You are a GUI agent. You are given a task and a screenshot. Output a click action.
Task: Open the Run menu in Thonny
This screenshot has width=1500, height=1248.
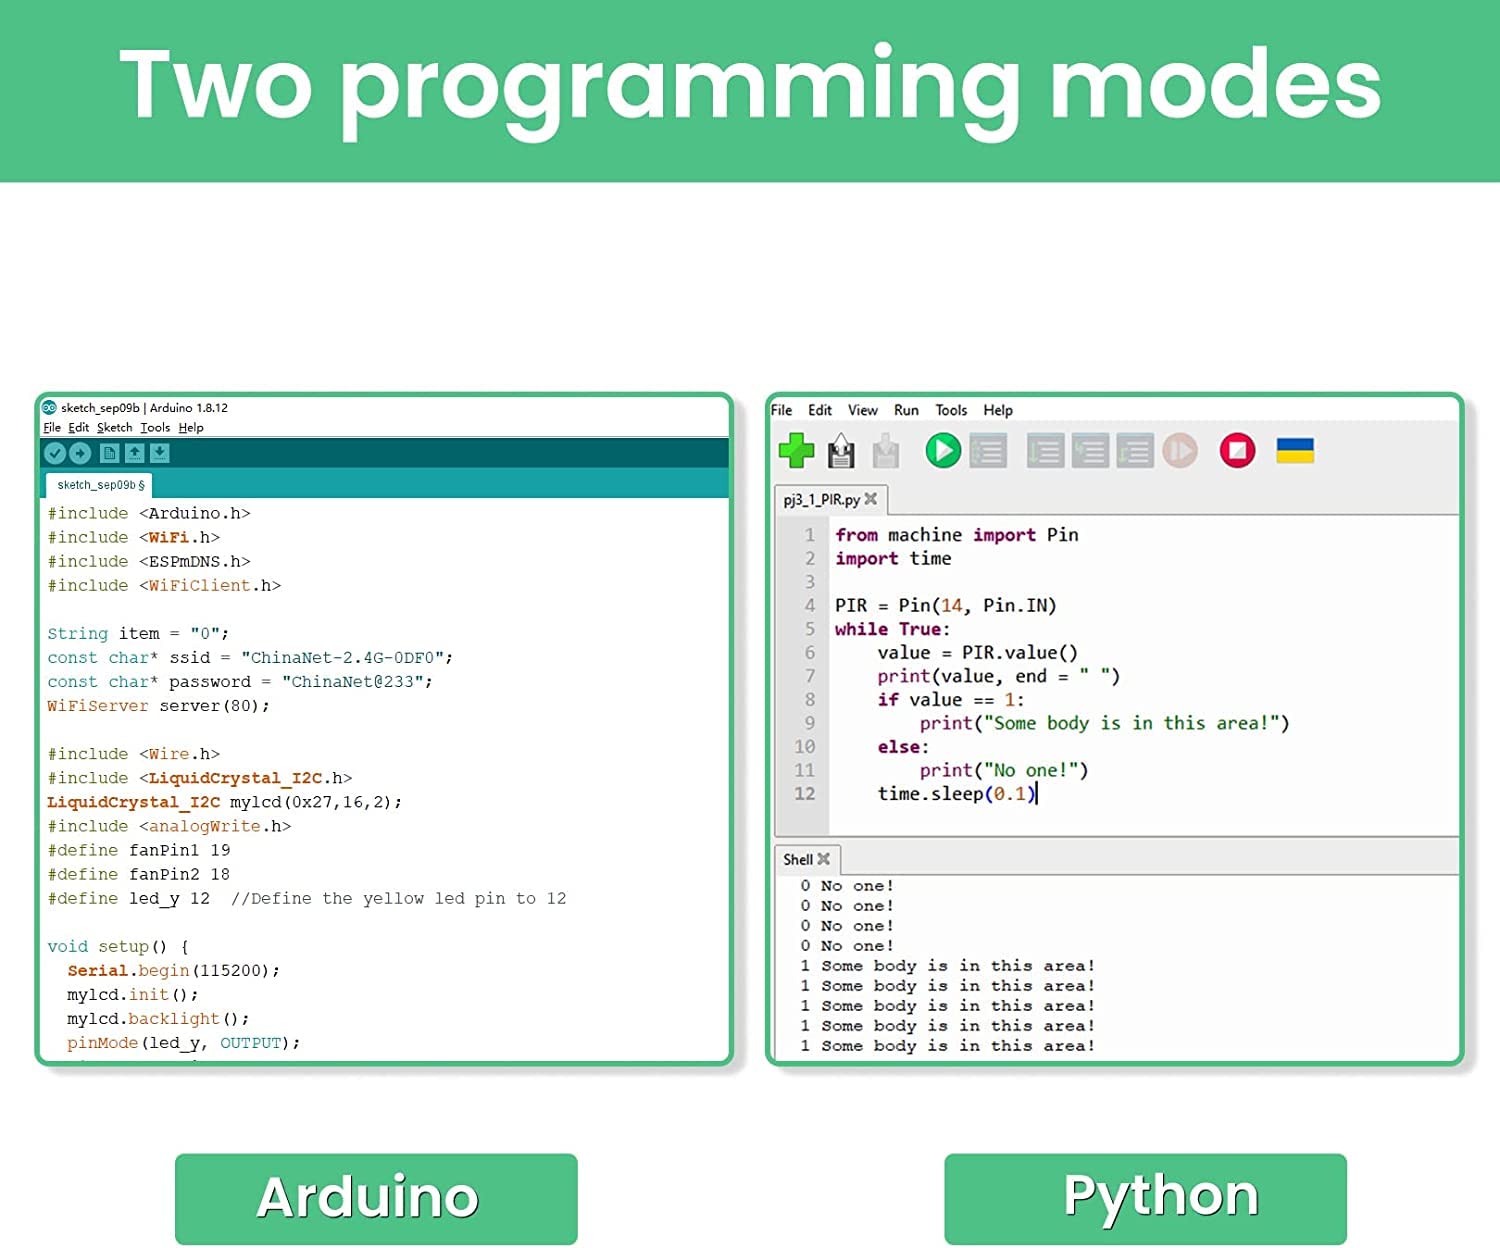tap(906, 410)
